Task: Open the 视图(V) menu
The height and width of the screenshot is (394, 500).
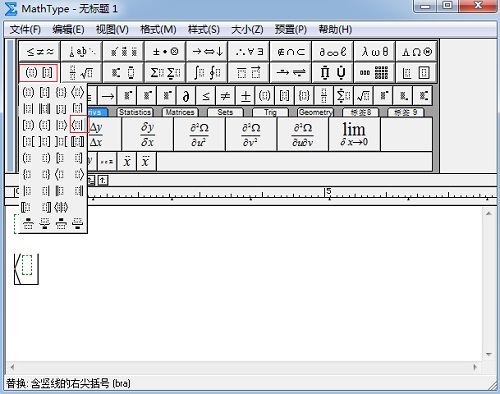Action: point(112,30)
